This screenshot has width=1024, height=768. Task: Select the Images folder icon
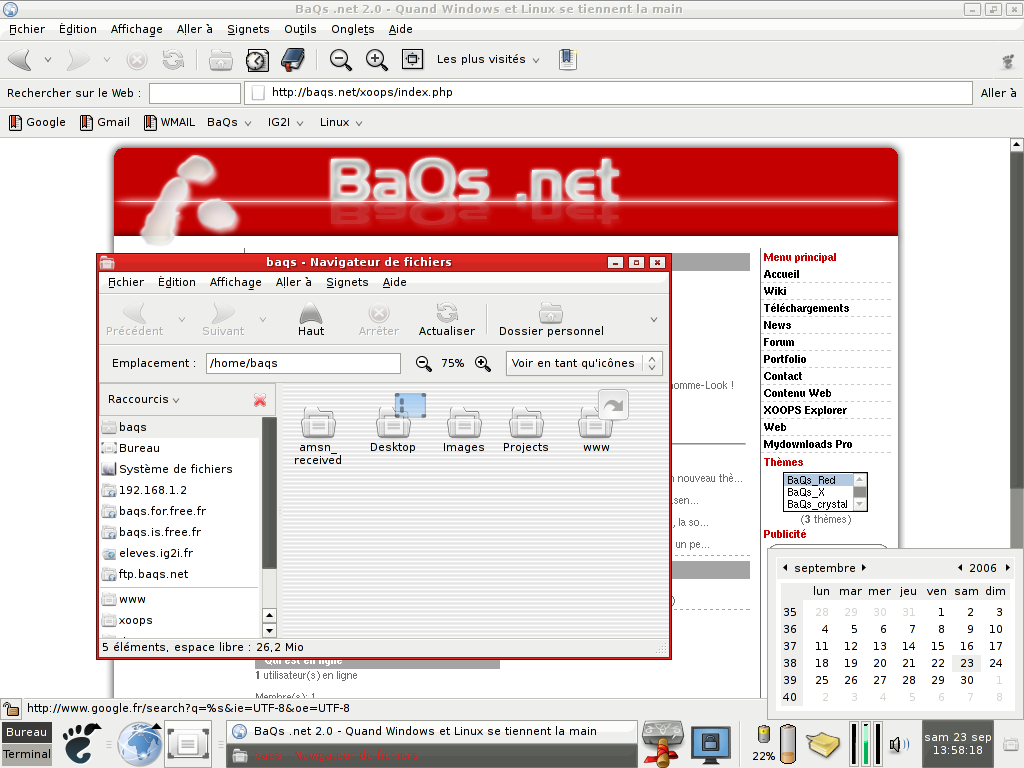click(464, 429)
